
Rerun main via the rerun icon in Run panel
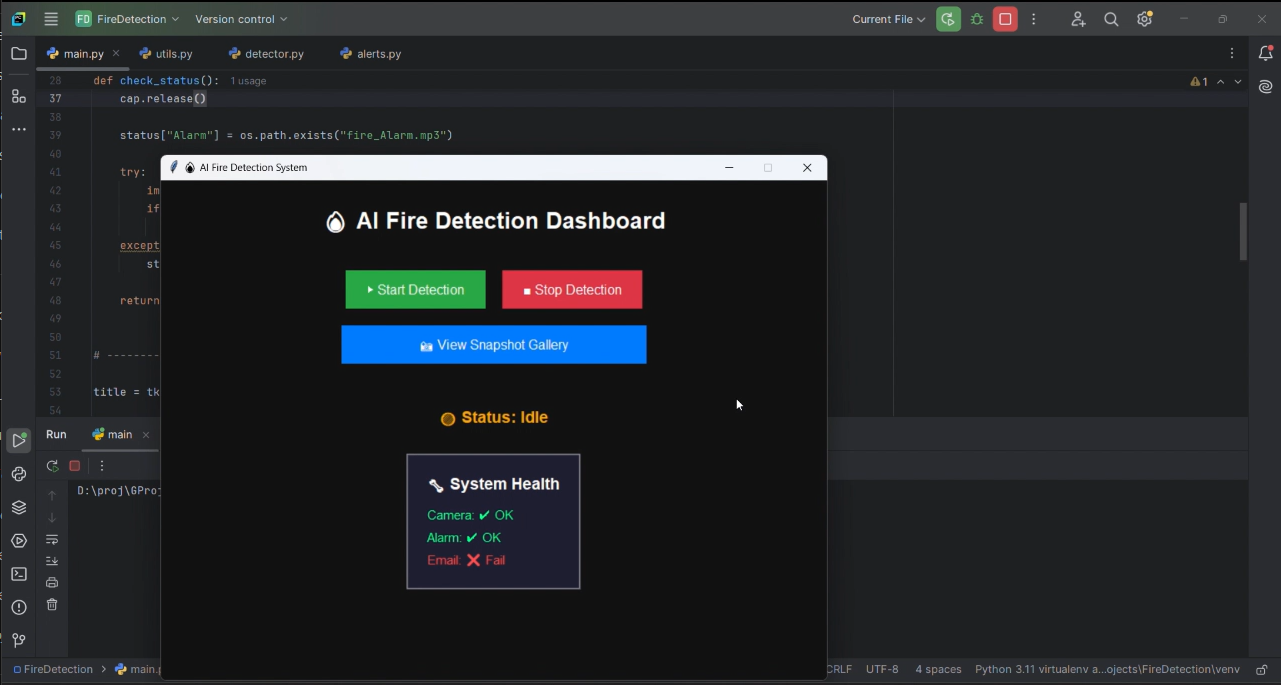(51, 465)
